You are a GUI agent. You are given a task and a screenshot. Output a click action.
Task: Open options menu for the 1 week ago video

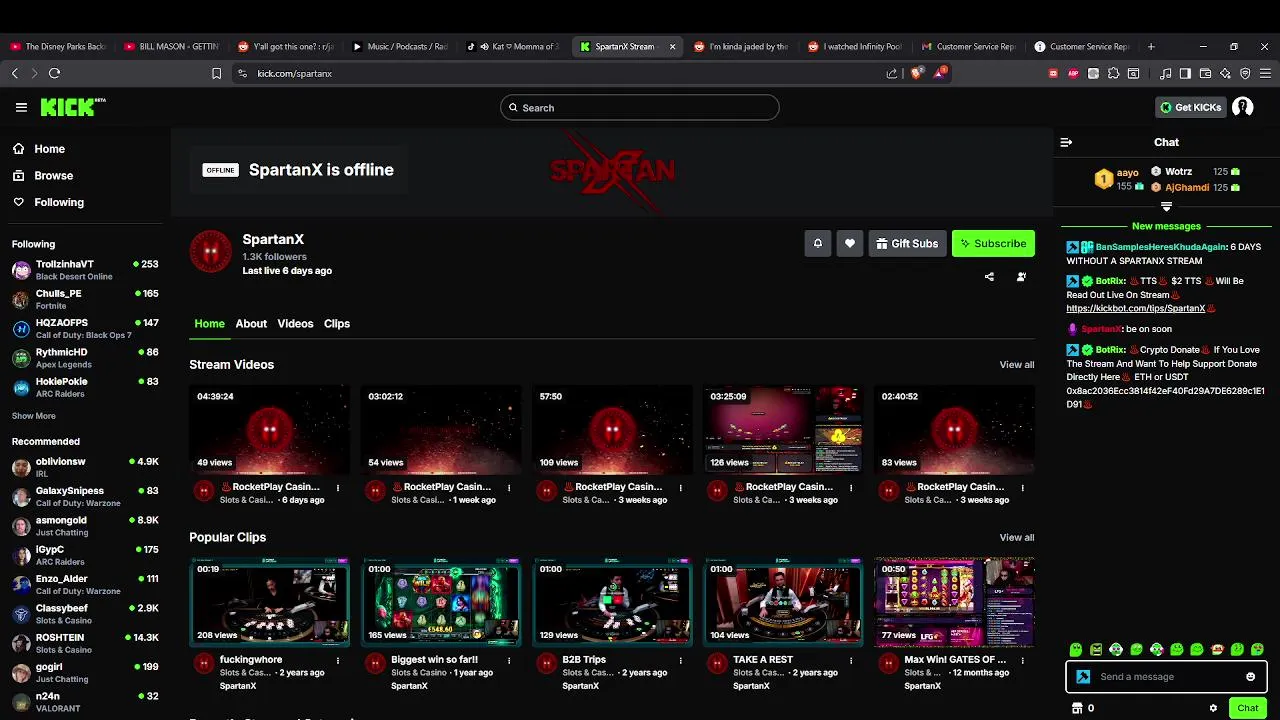click(x=509, y=488)
